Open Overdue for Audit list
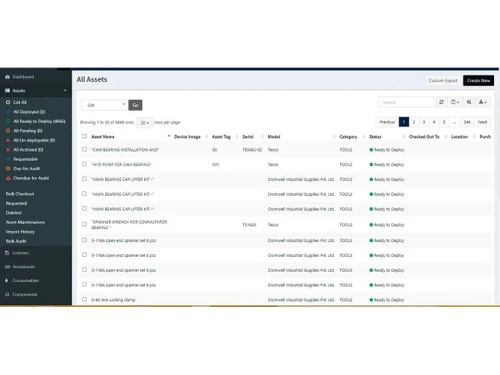 31,178
